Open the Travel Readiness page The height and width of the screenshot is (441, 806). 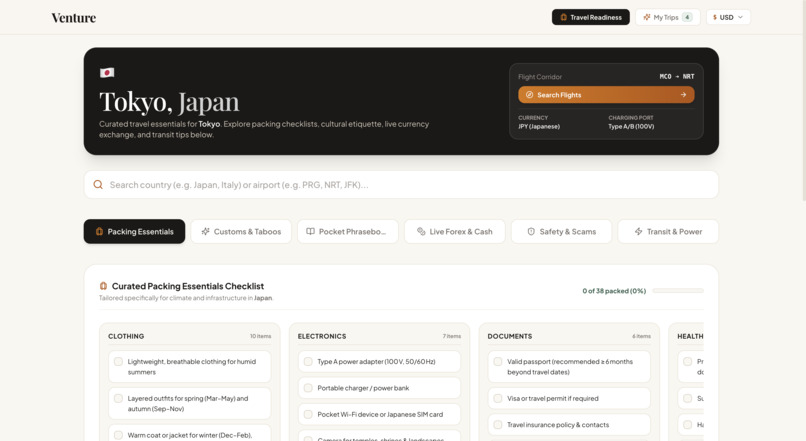(x=591, y=17)
